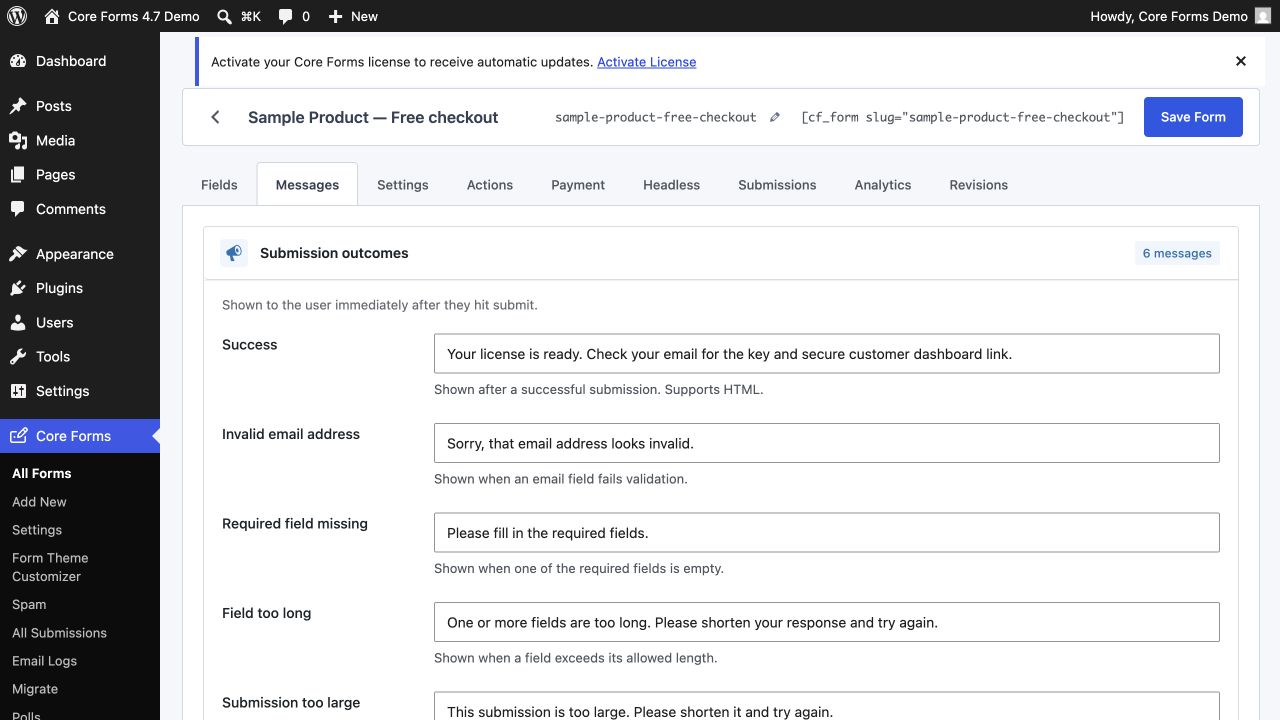Click the sample-product-free-checkout slug text
The height and width of the screenshot is (720, 1280).
pyautogui.click(x=656, y=117)
